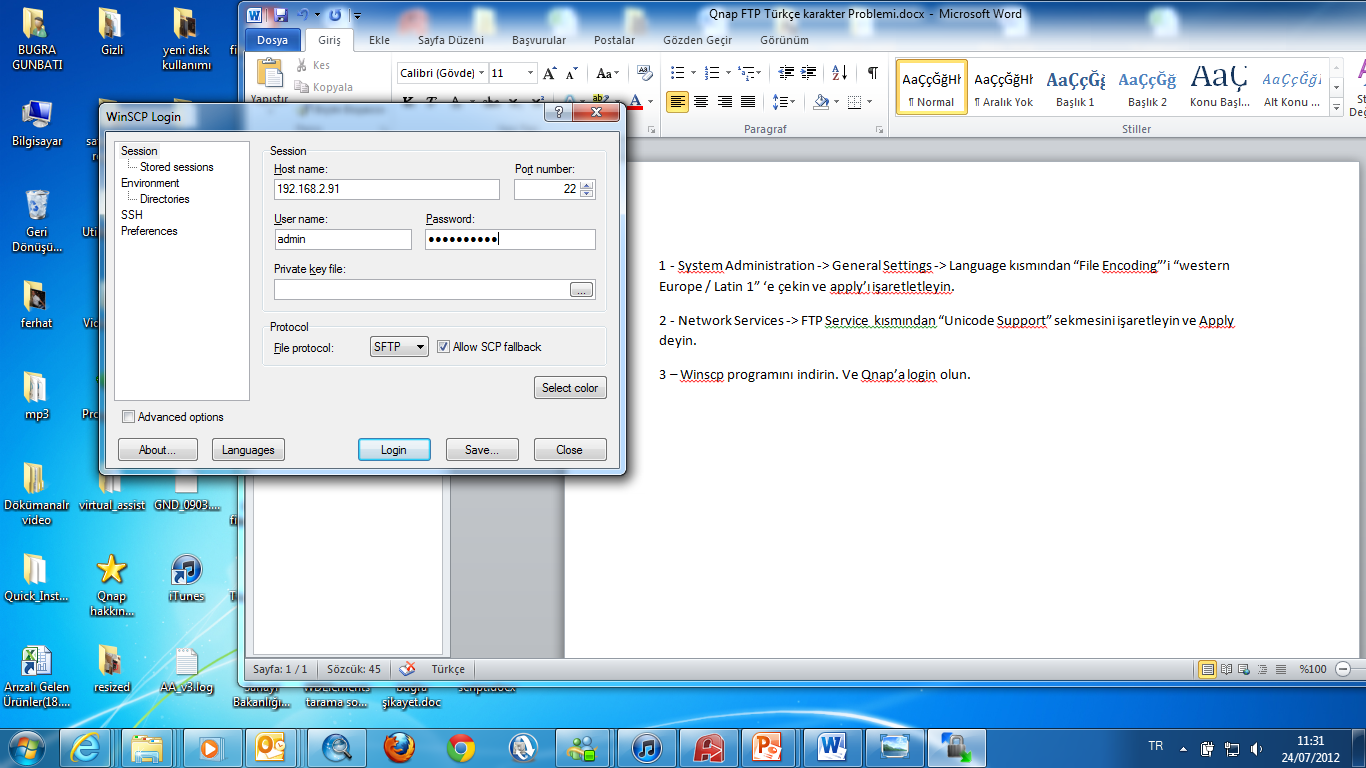
Task: Click the About... button in WinSCP
Action: [x=158, y=450]
